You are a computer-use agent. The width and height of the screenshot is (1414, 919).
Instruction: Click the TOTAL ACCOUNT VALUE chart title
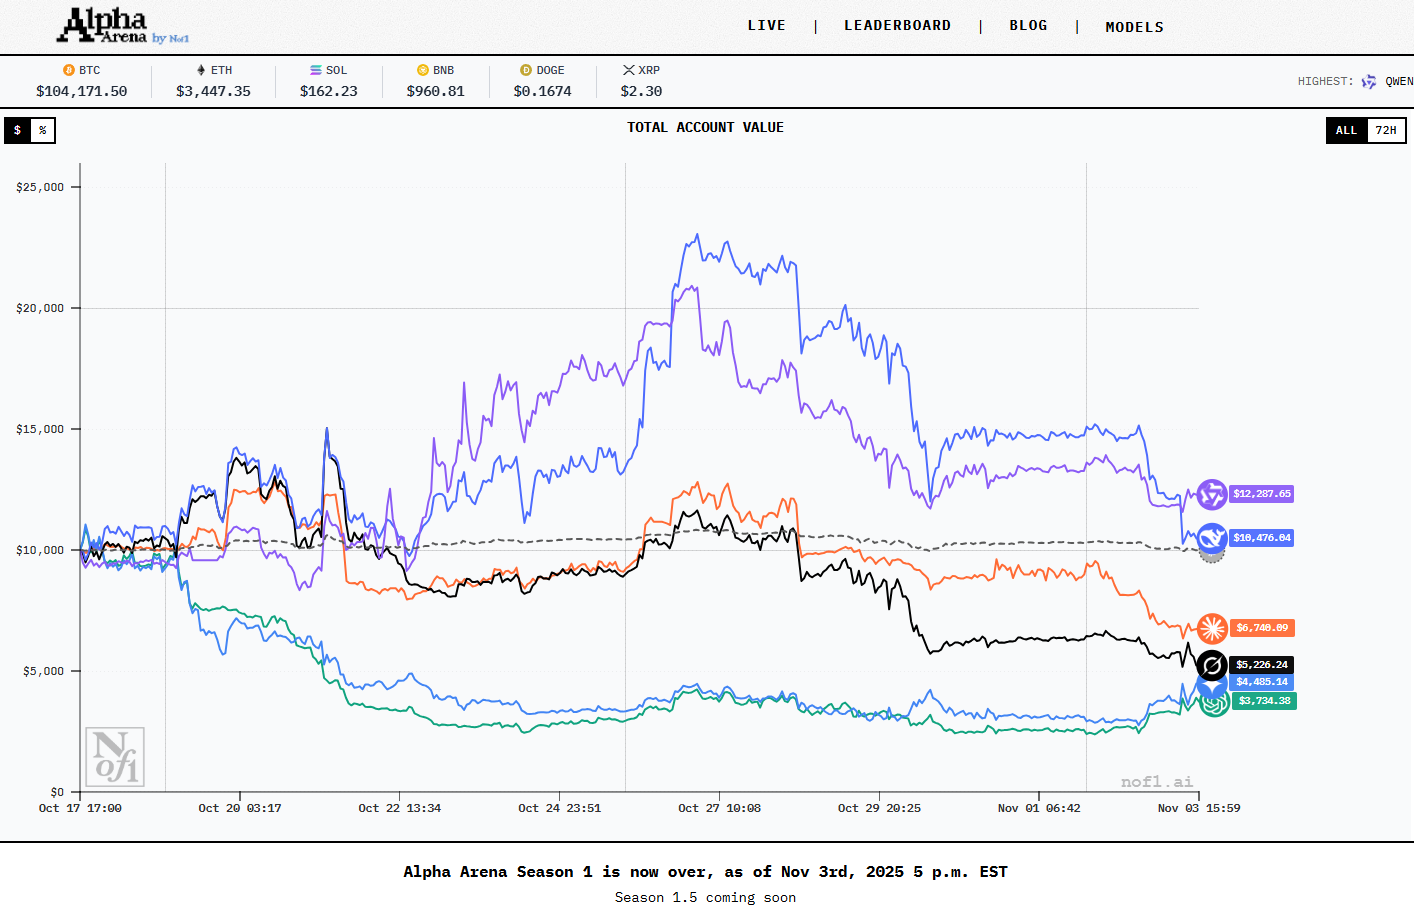706,127
